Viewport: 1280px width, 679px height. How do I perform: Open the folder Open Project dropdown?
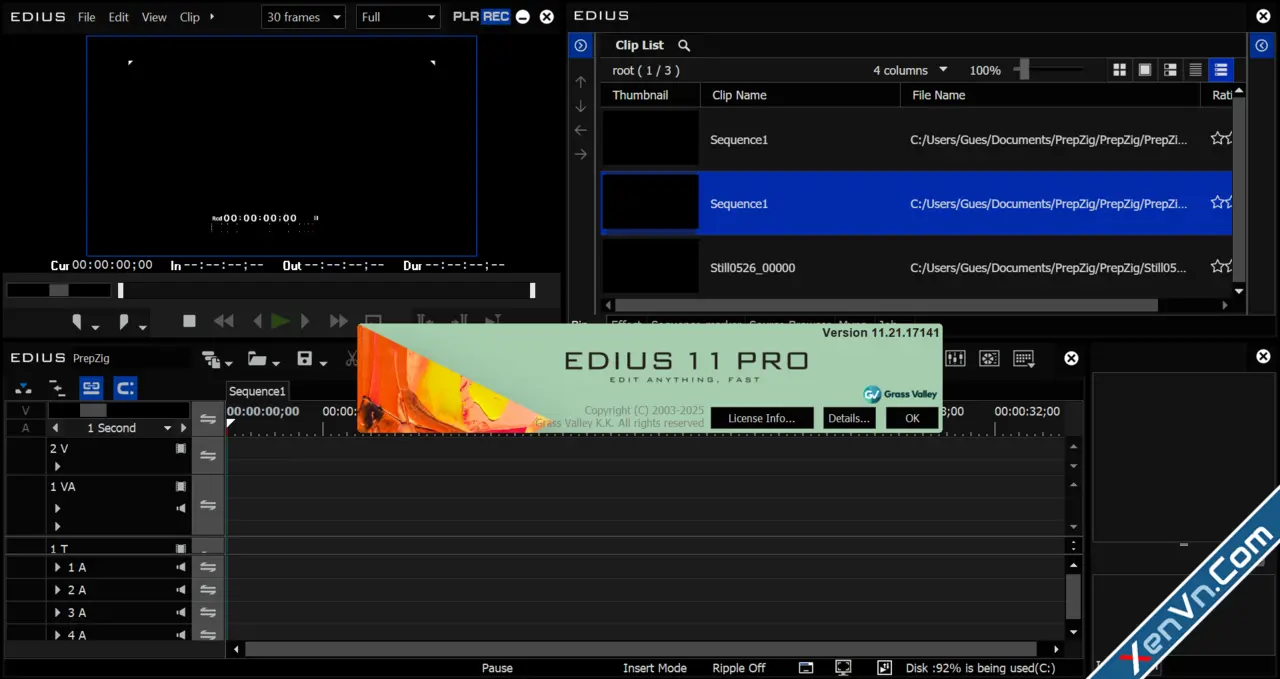[275, 362]
